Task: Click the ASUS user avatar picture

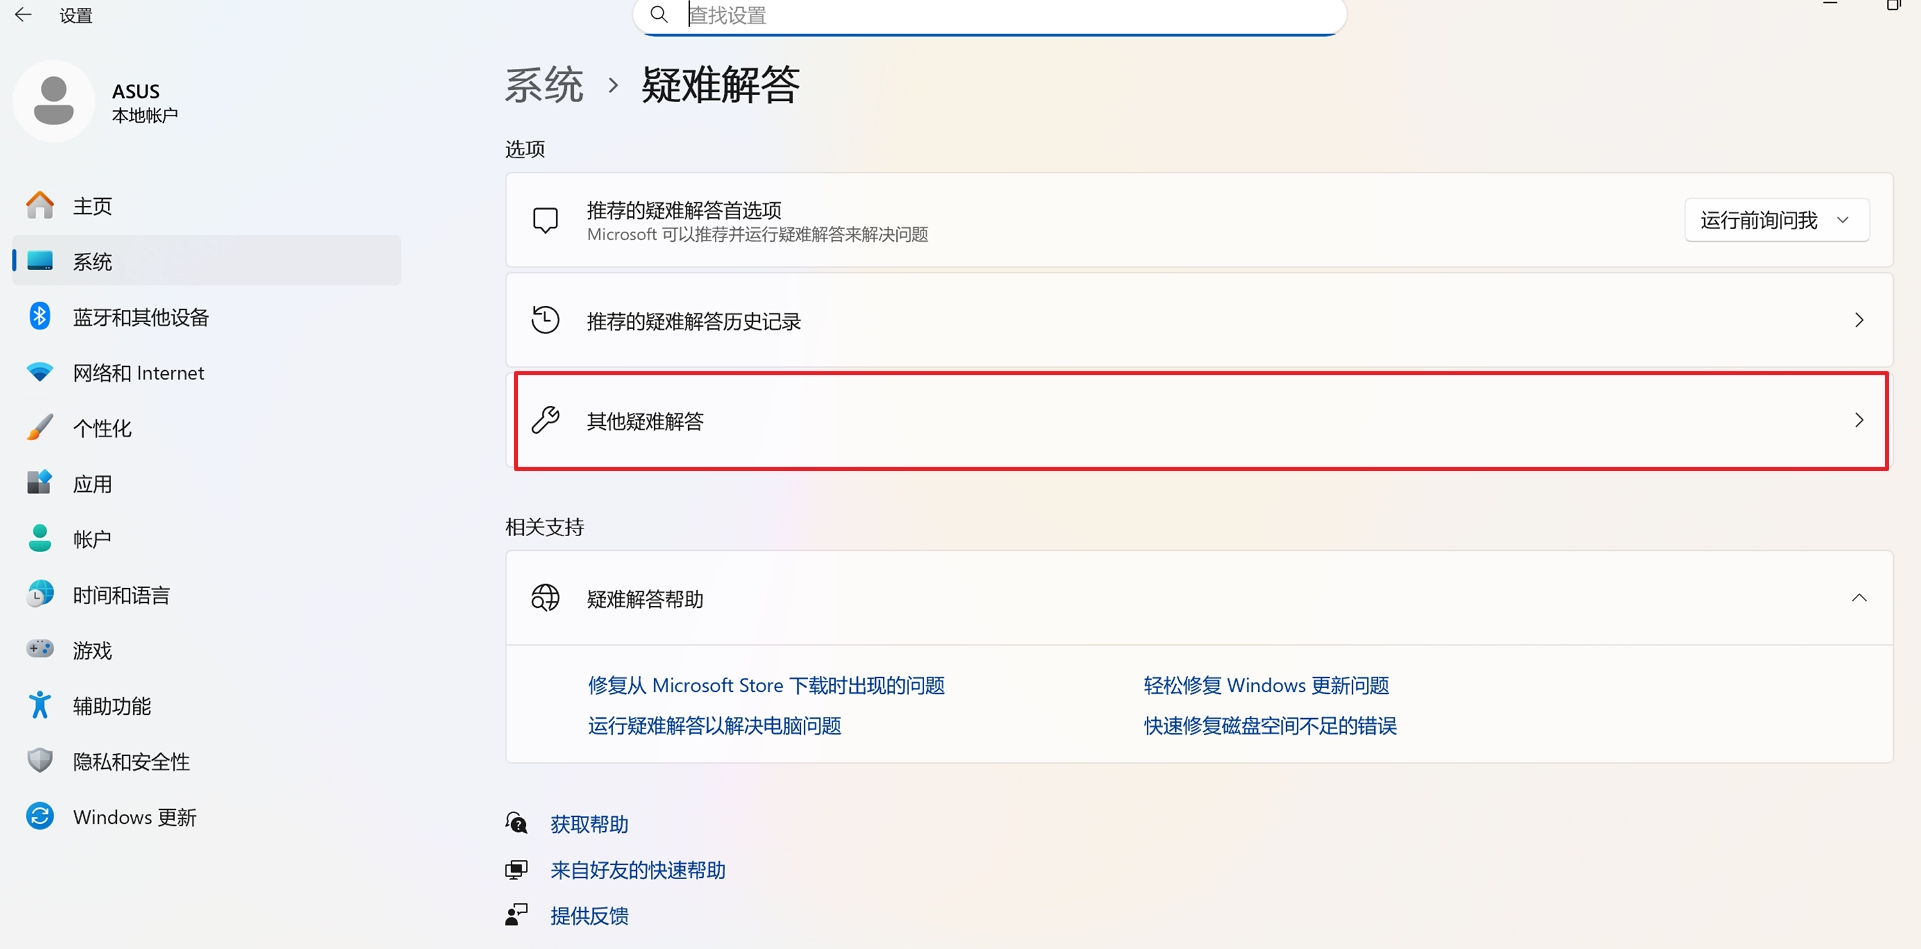Action: [54, 101]
